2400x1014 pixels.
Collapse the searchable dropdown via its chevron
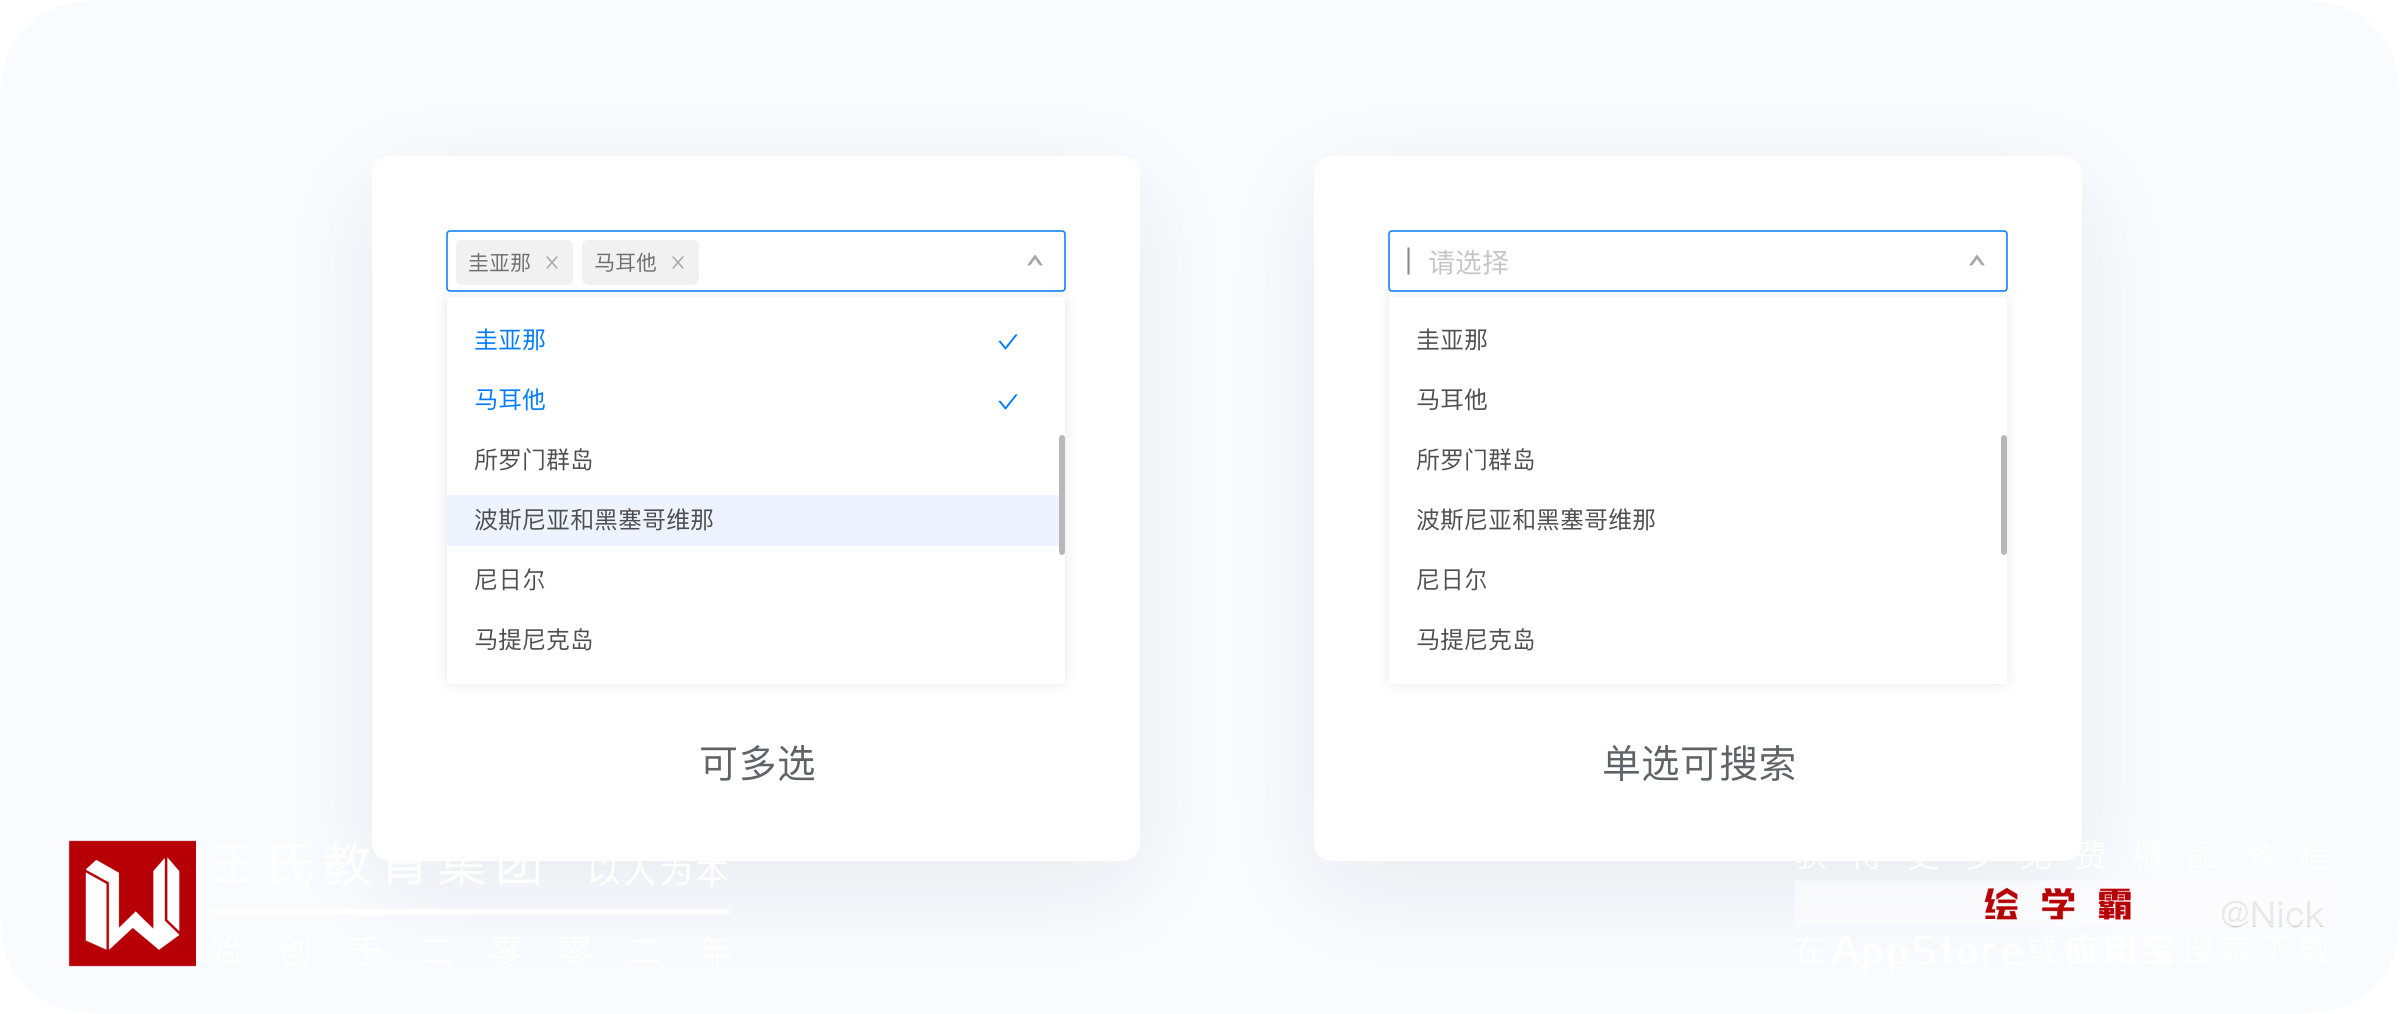pos(1977,261)
